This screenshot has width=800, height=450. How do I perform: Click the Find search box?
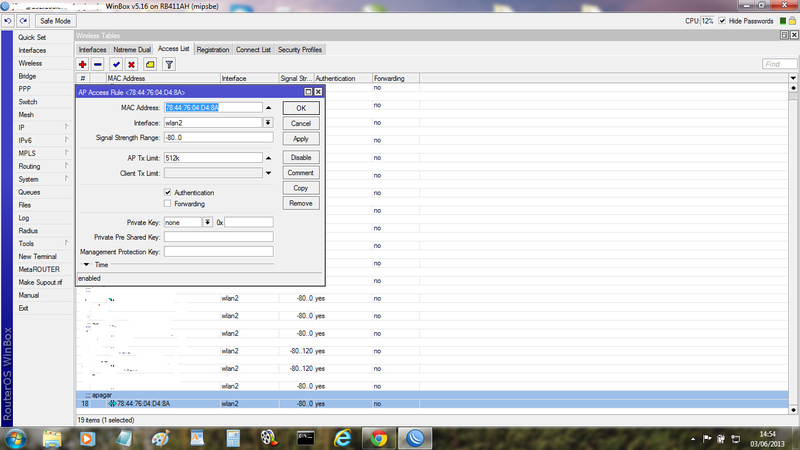click(779, 64)
